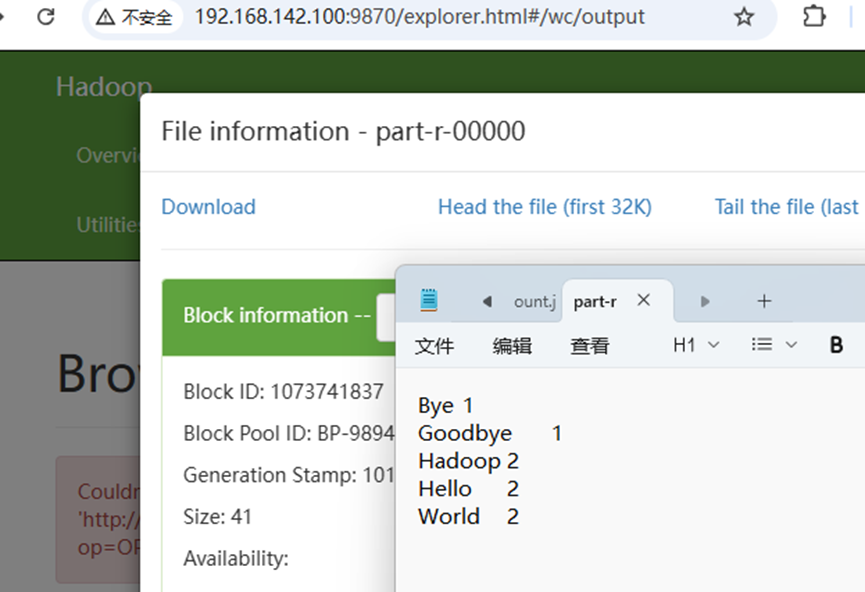This screenshot has height=592, width=865.
Task: Bookmark the page with the star icon
Action: (742, 17)
